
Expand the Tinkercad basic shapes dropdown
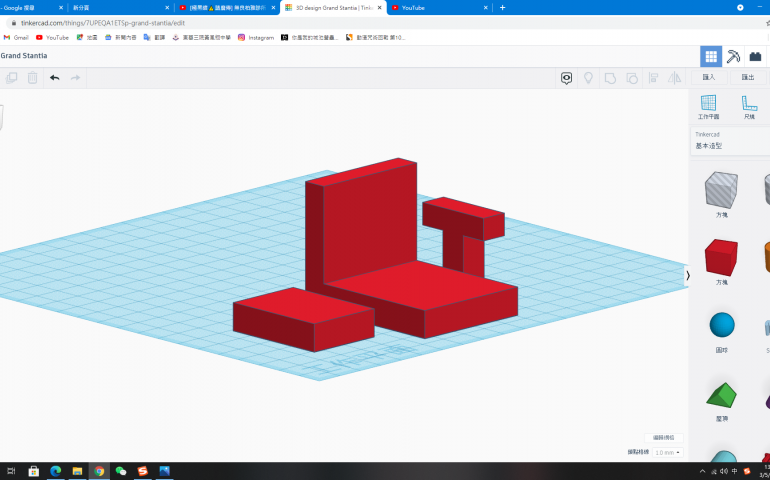click(x=730, y=141)
